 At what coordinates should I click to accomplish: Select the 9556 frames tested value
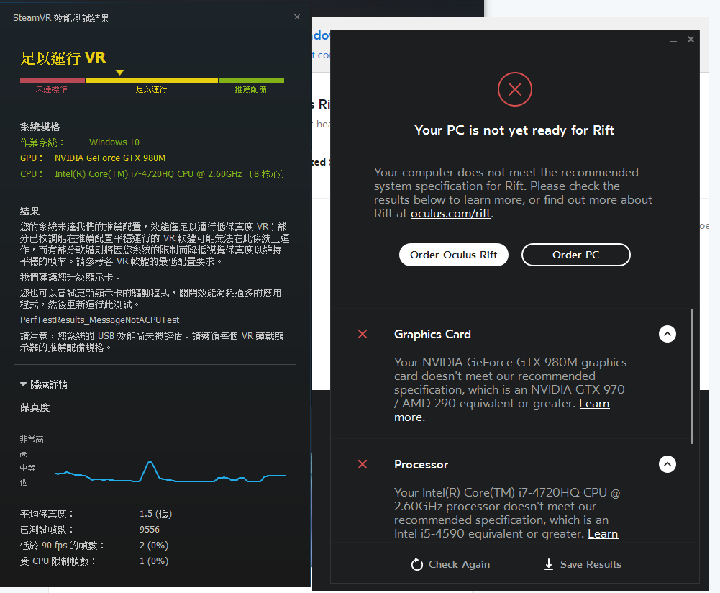[x=149, y=530]
